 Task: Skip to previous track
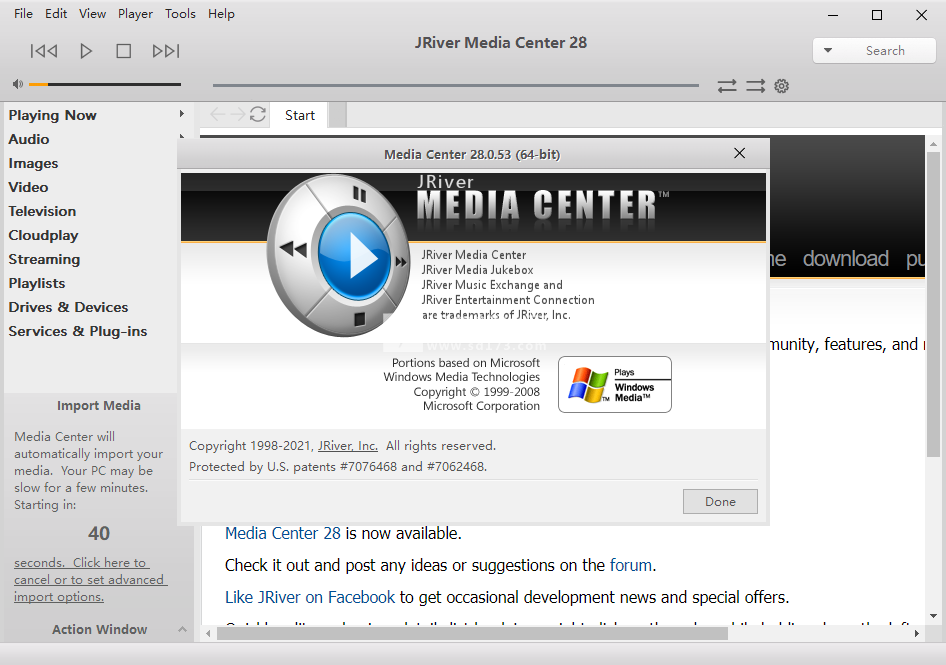click(44, 51)
